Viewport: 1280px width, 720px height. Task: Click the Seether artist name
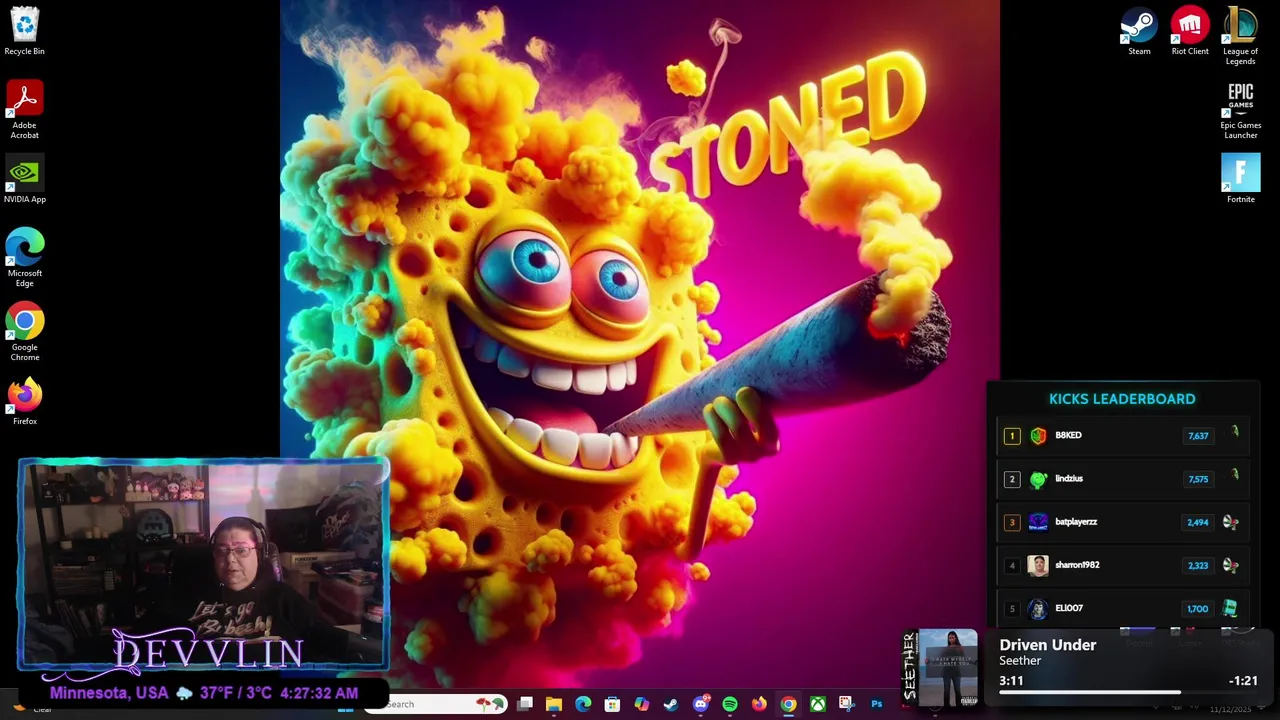pyautogui.click(x=1020, y=661)
